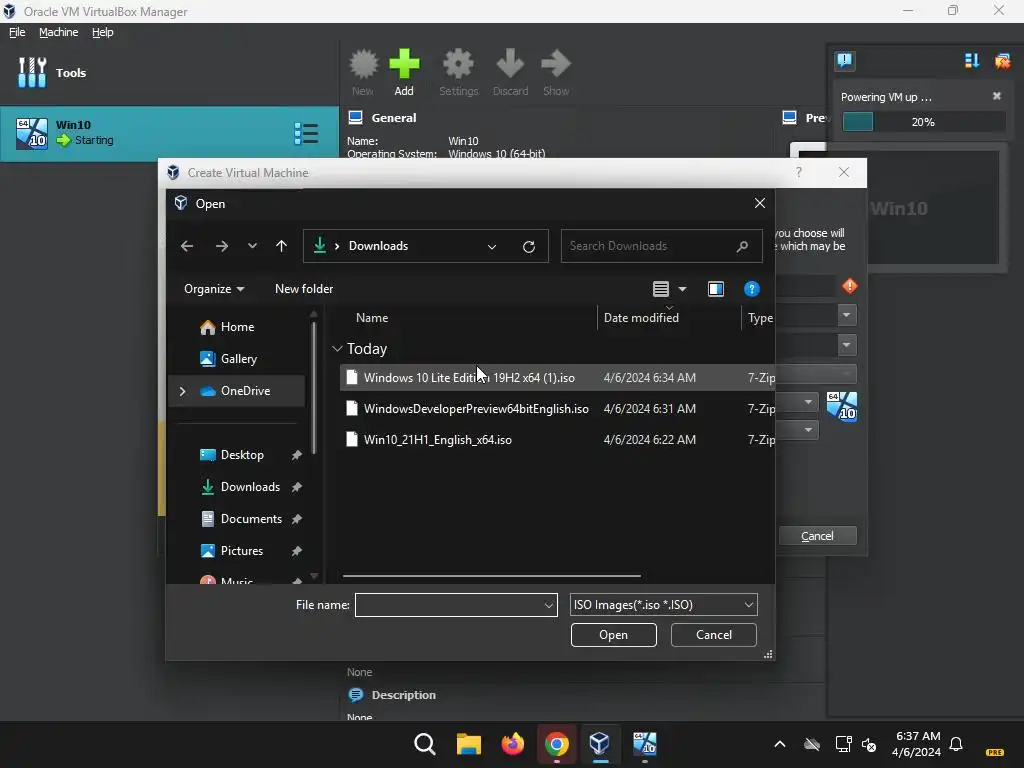Open the File name history dropdown
1024x768 pixels.
(x=549, y=605)
